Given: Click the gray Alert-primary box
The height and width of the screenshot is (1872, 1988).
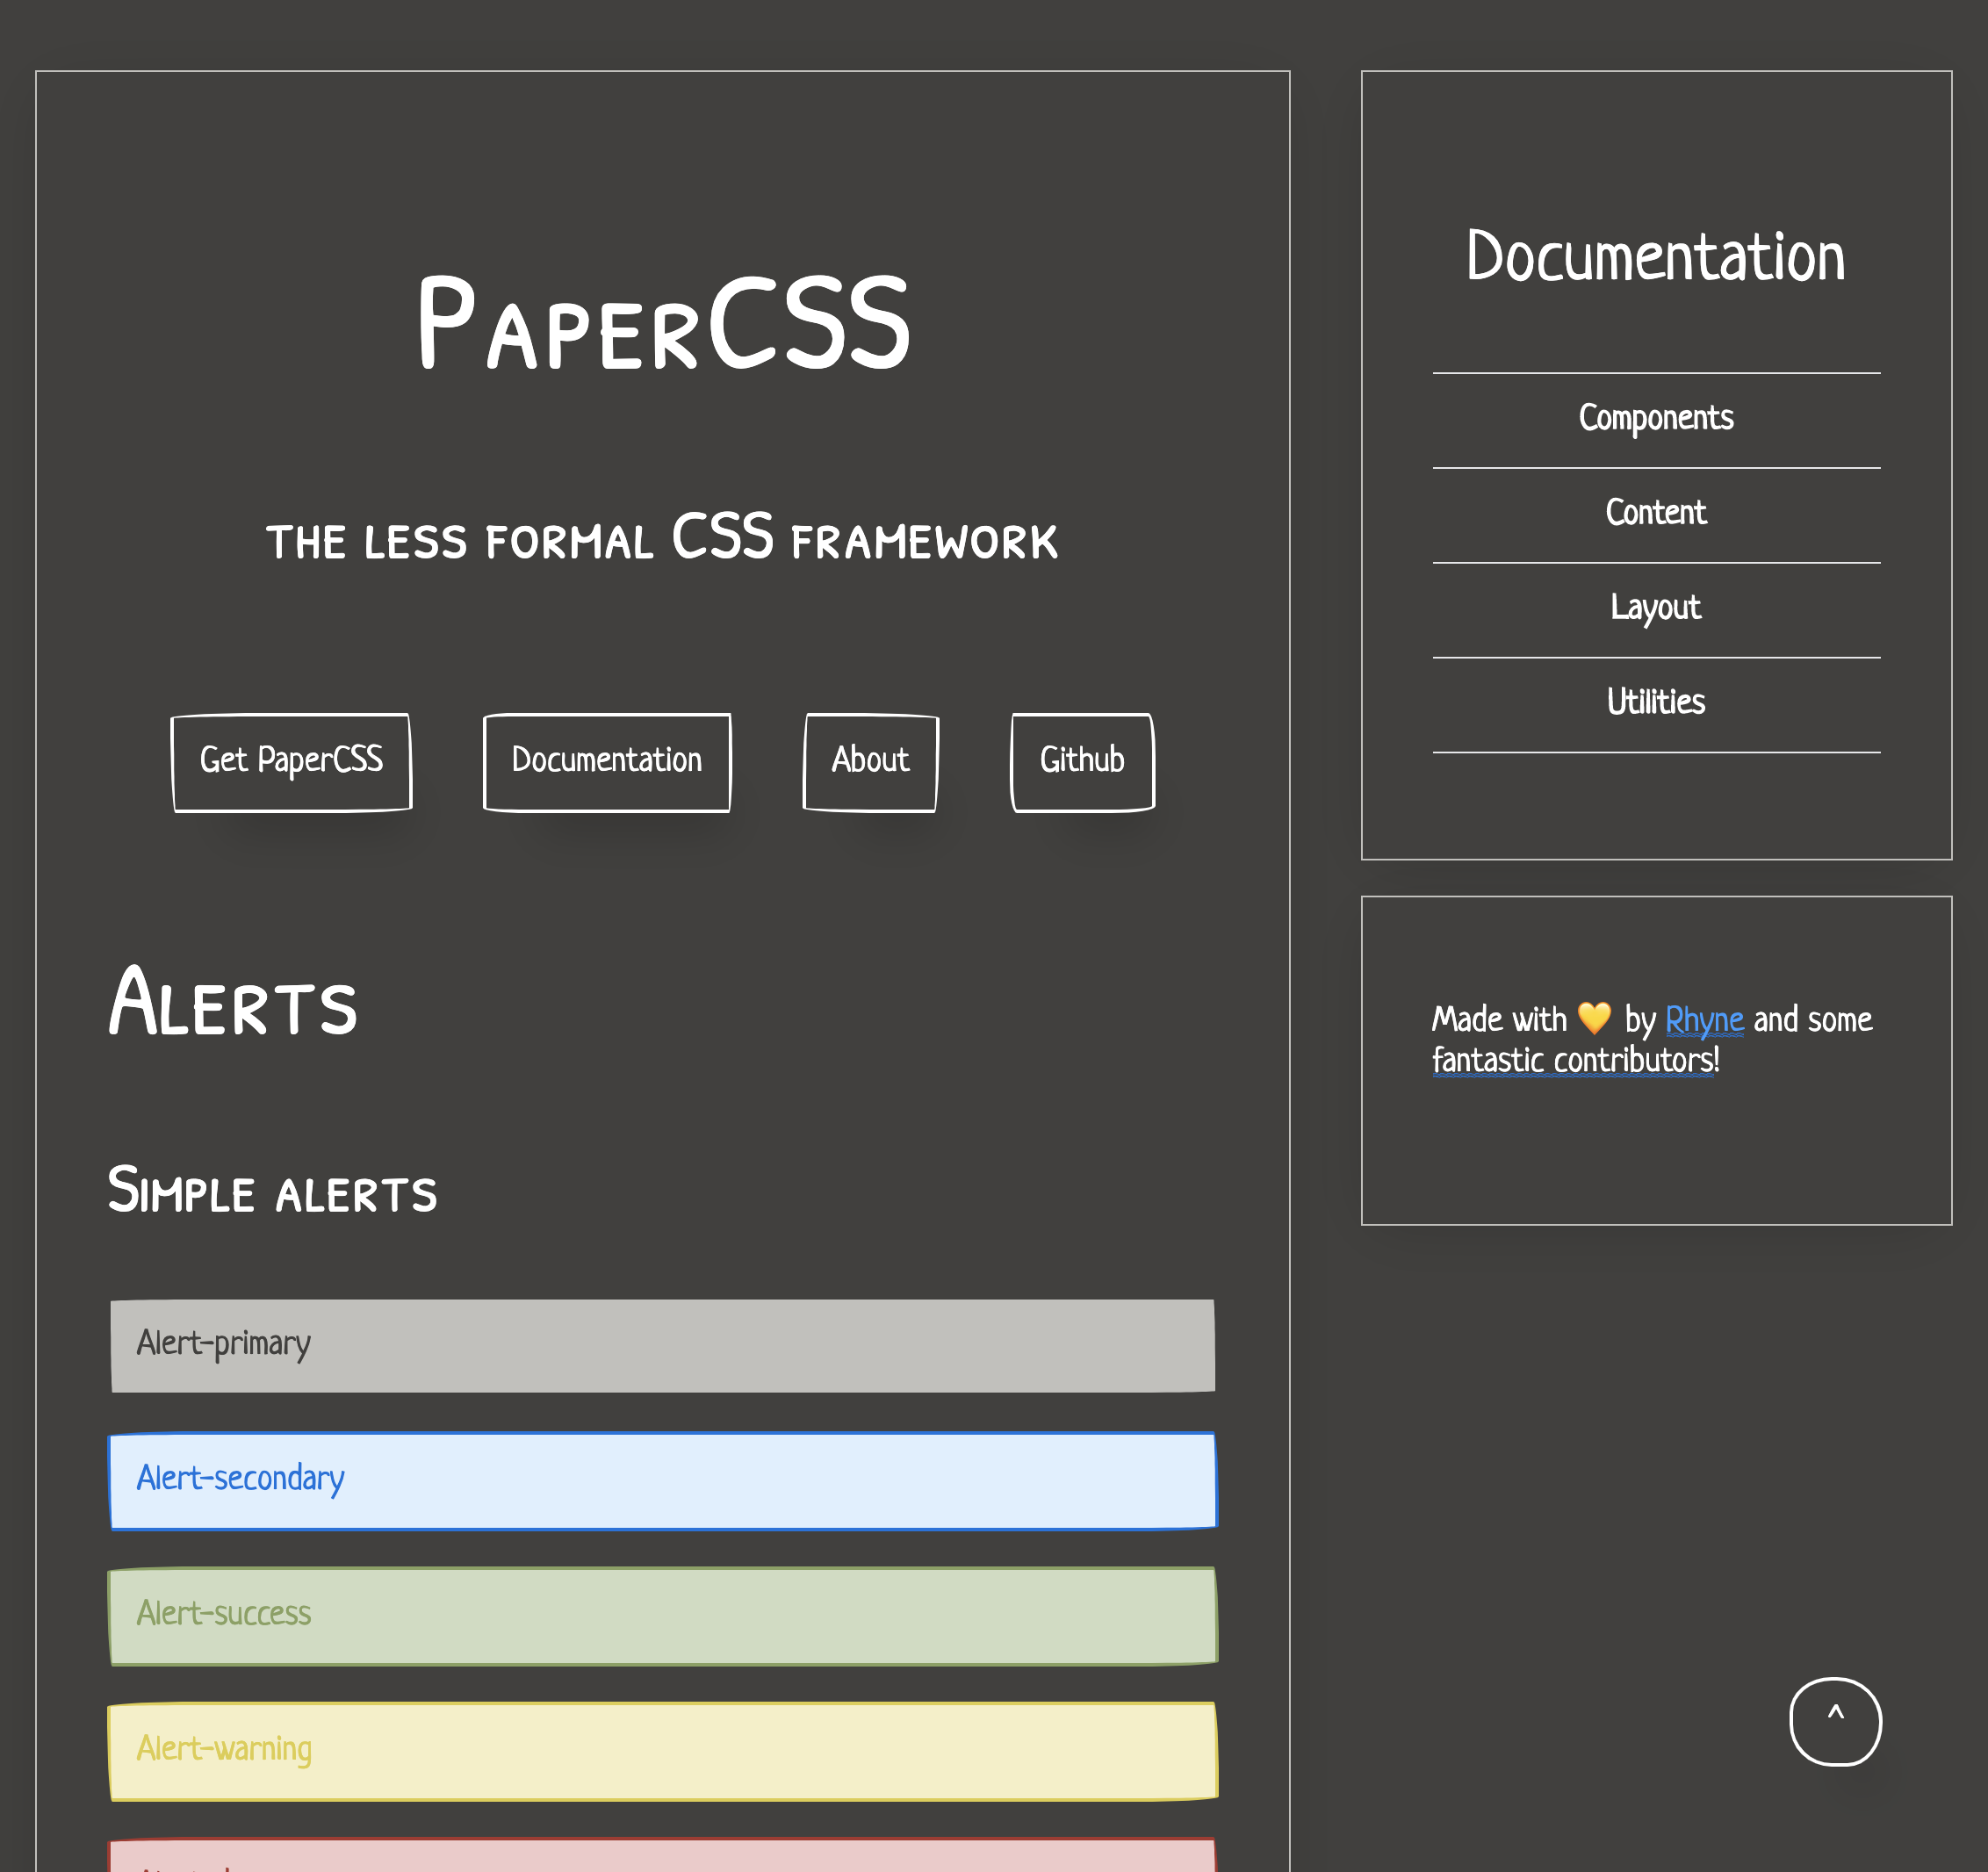Looking at the screenshot, I should pos(663,1345).
